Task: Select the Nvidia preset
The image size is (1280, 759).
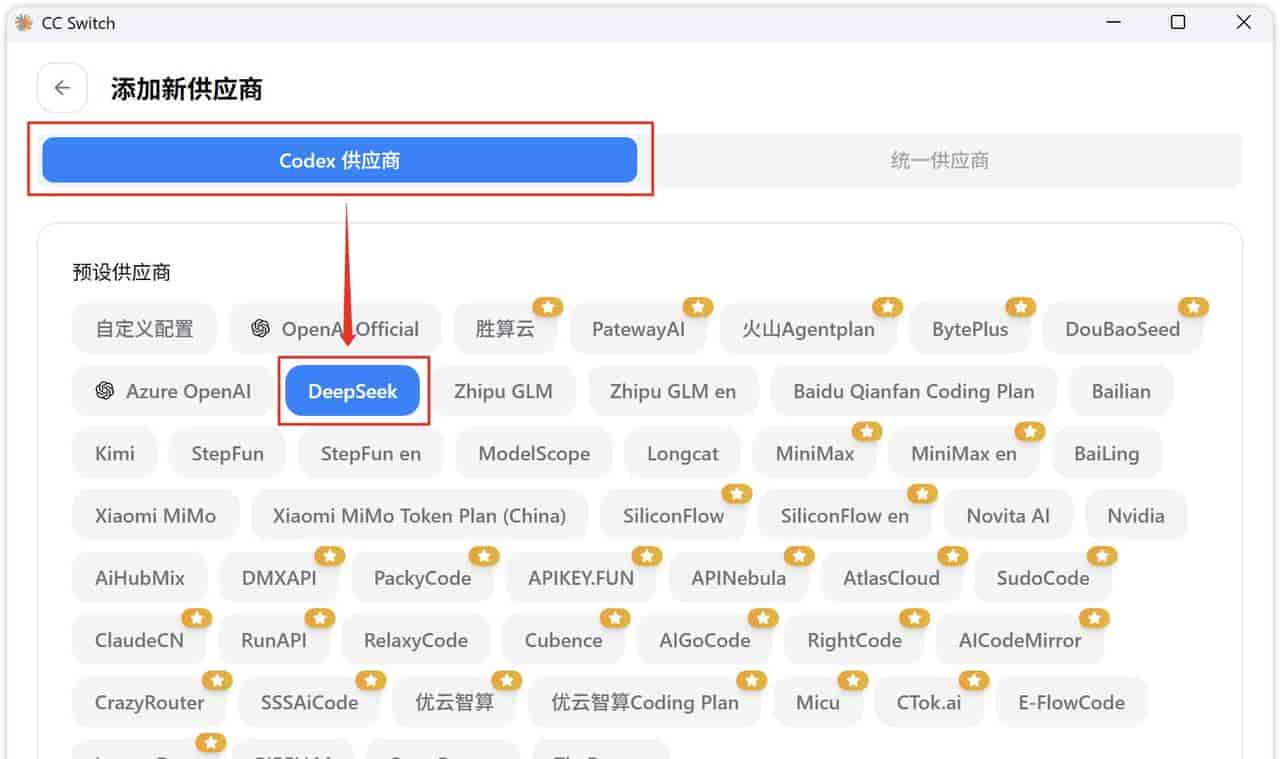Action: click(1136, 516)
